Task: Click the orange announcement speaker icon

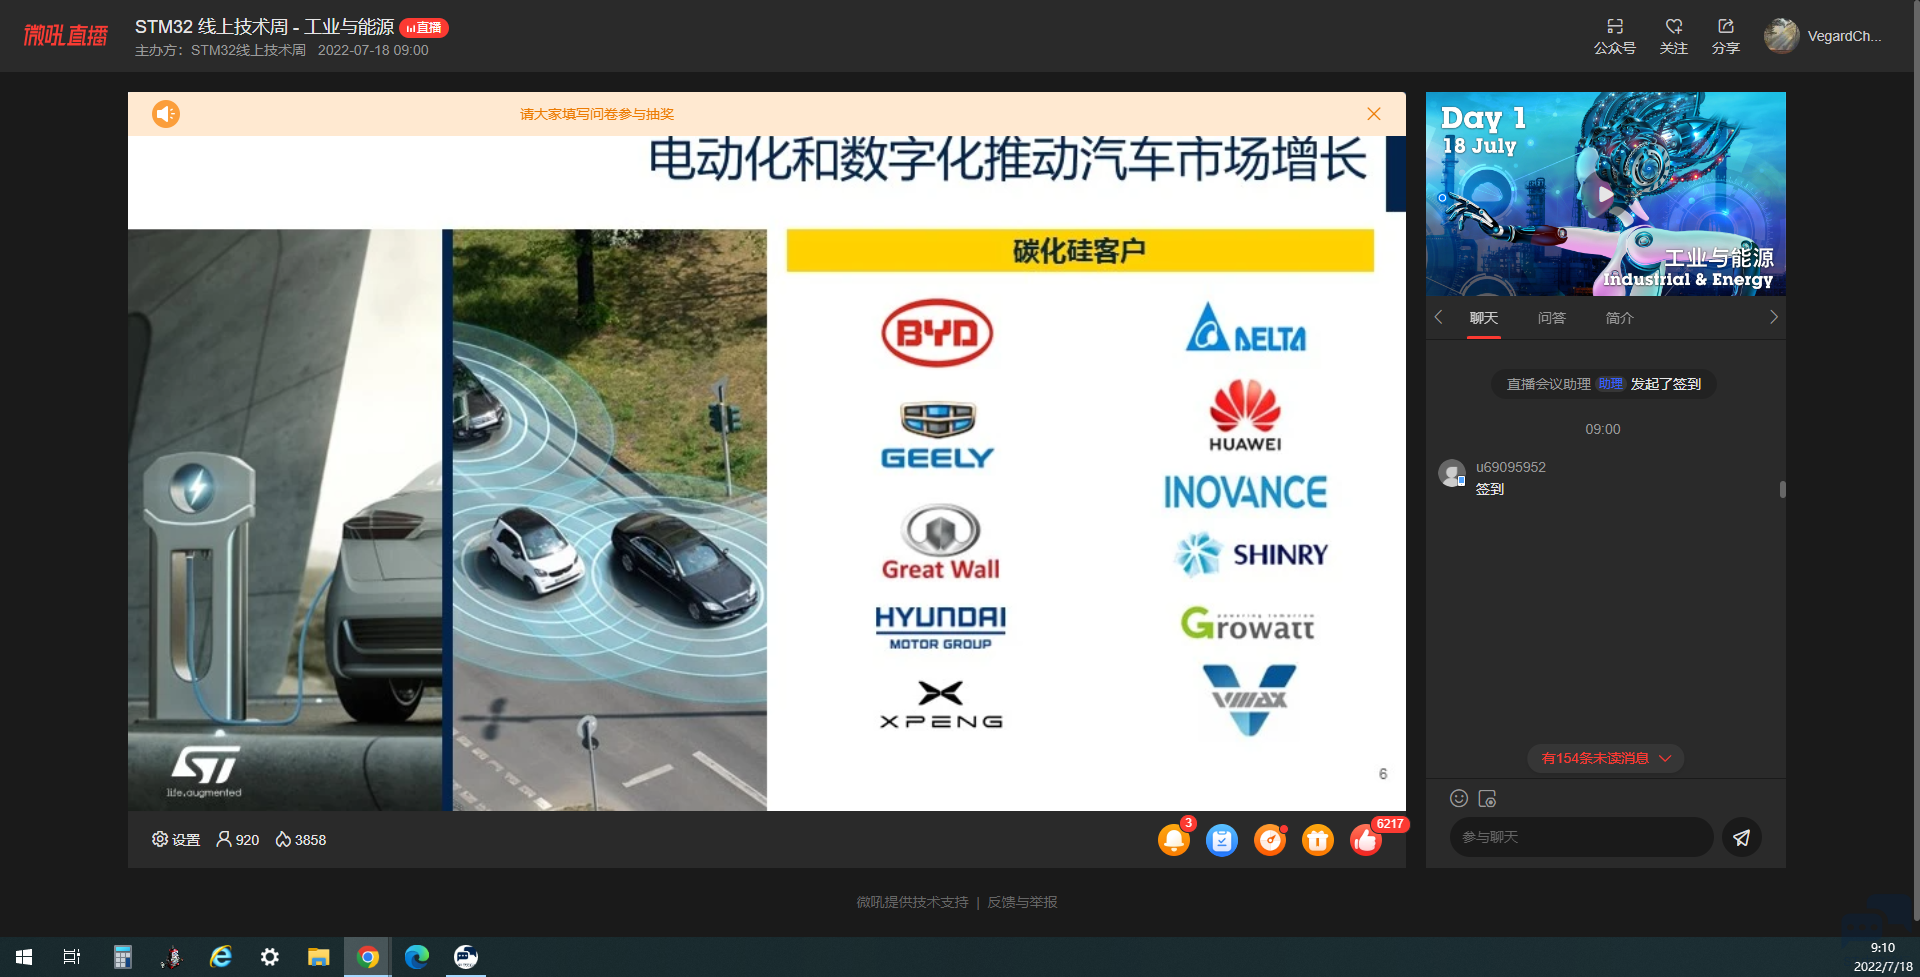Action: click(166, 114)
